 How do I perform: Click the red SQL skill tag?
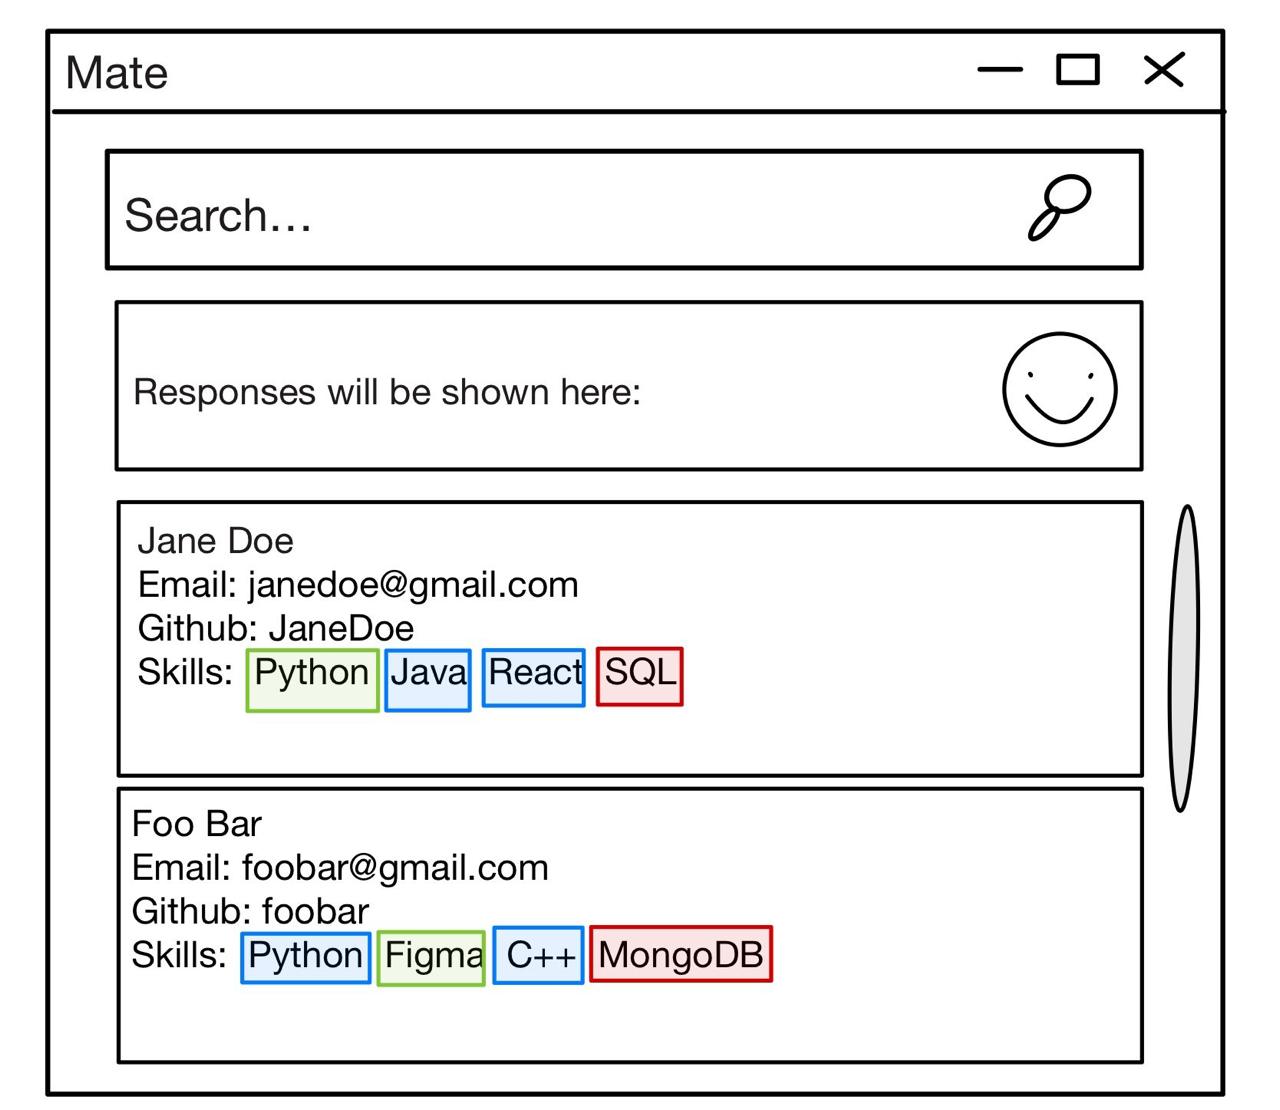(x=640, y=676)
